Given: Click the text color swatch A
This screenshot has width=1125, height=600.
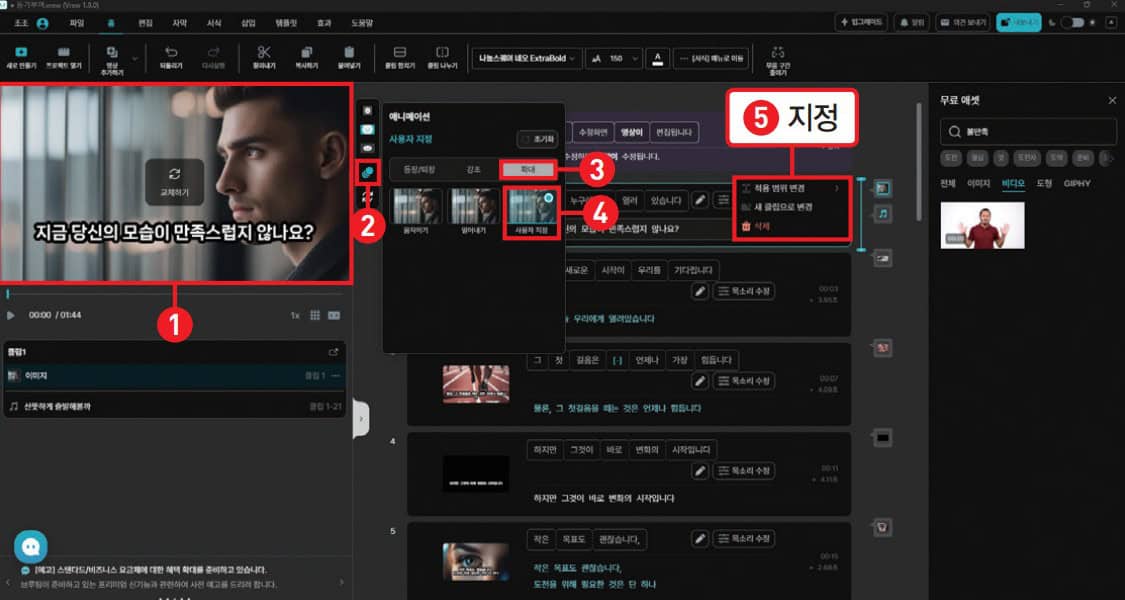Looking at the screenshot, I should point(657,58).
